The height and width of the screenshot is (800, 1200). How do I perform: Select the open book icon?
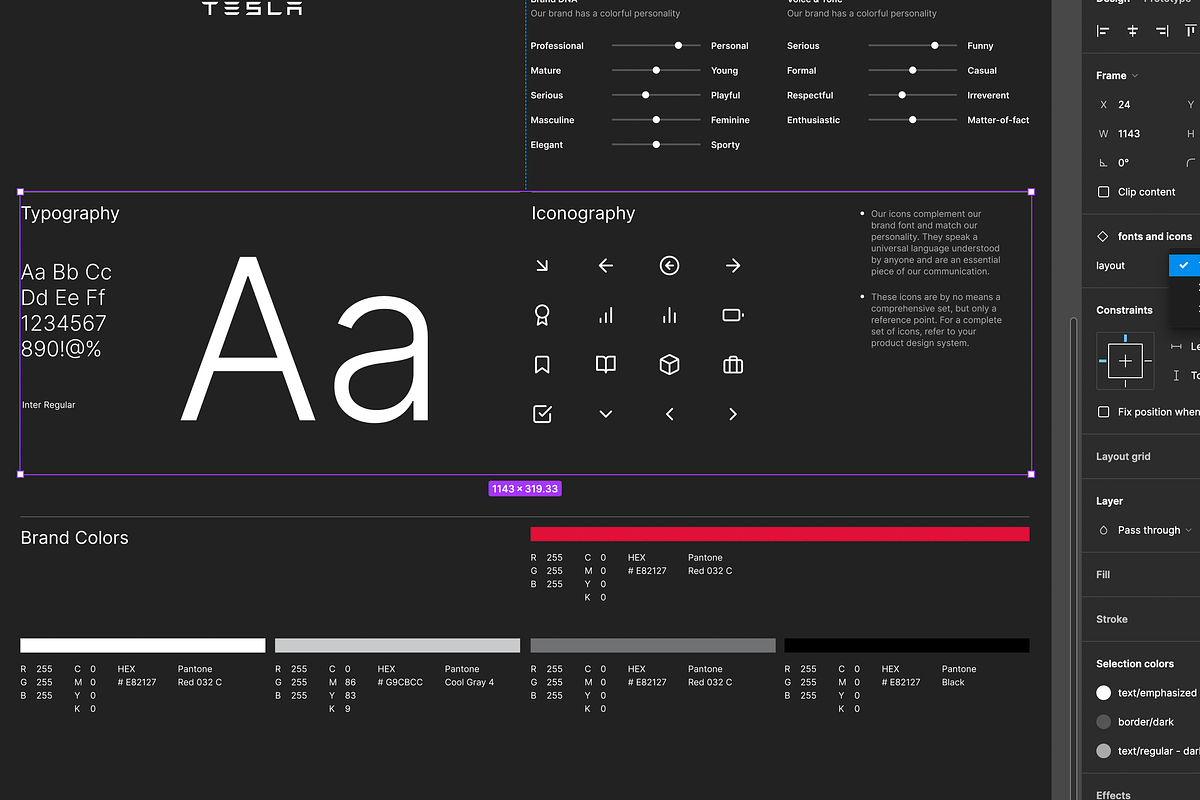pyautogui.click(x=606, y=365)
